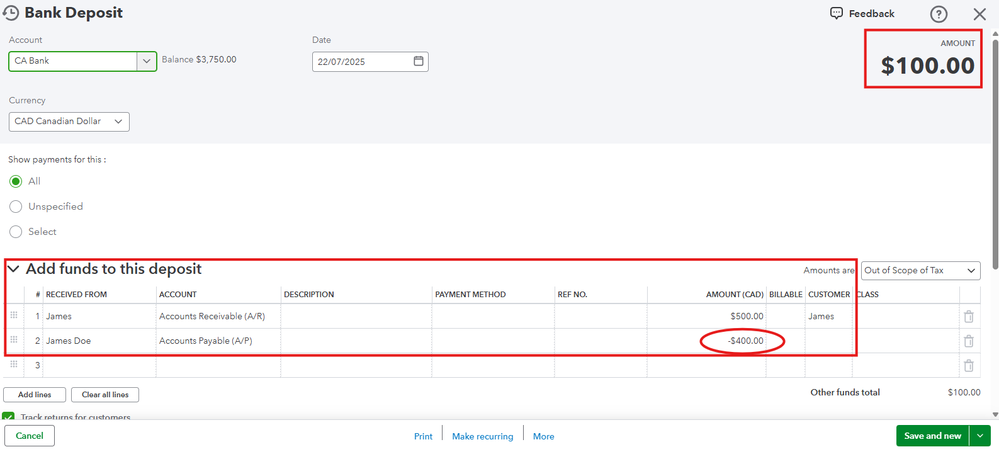Select the Unspecified payments radio button
Image resolution: width=999 pixels, height=454 pixels.
(x=15, y=206)
